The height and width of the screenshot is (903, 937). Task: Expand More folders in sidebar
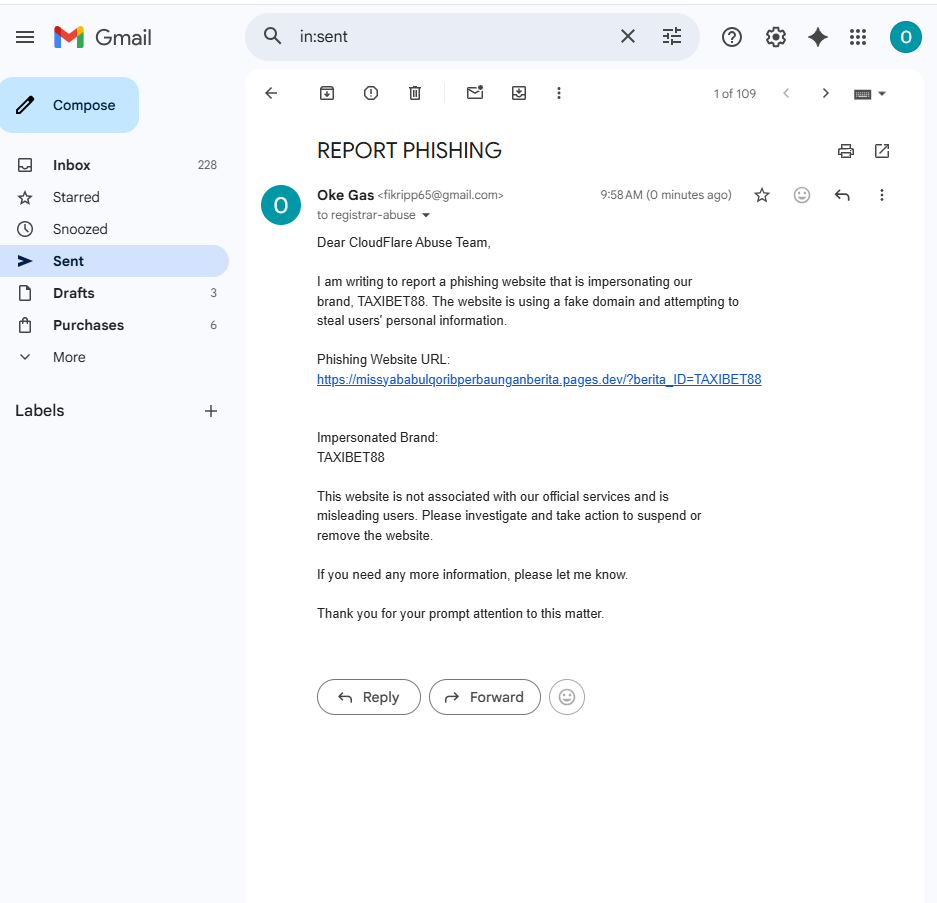tap(114, 357)
